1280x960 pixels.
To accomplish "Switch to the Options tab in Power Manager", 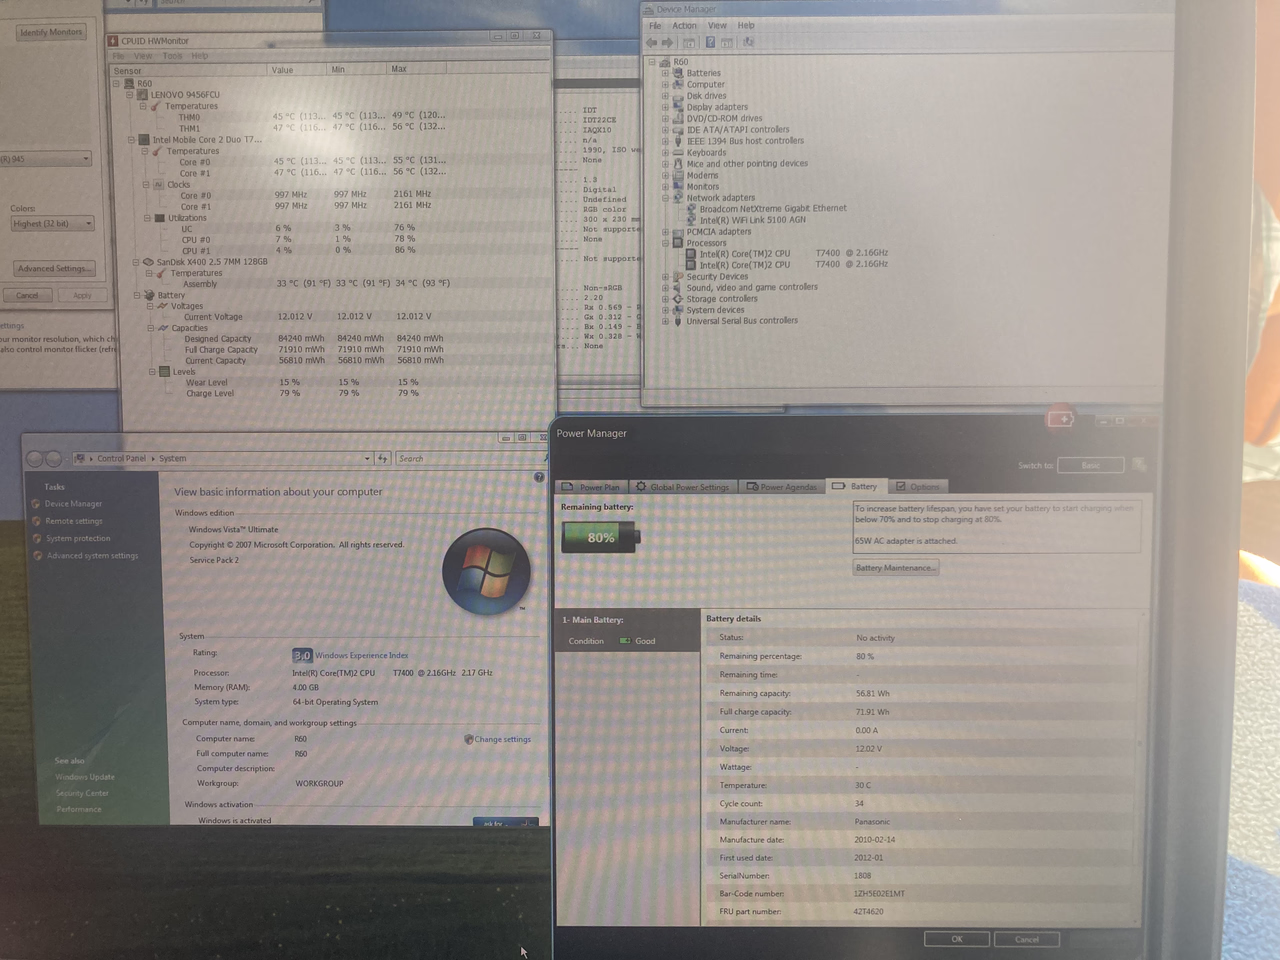I will click(917, 487).
